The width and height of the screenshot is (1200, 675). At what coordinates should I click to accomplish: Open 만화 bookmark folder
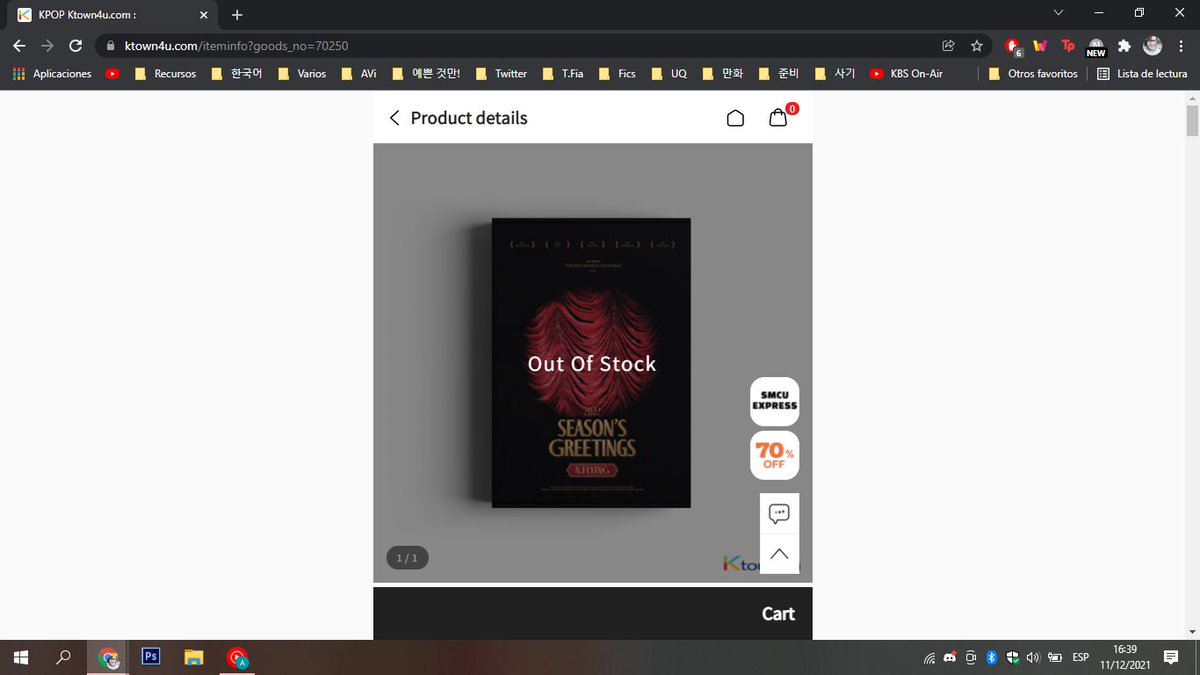click(x=723, y=74)
